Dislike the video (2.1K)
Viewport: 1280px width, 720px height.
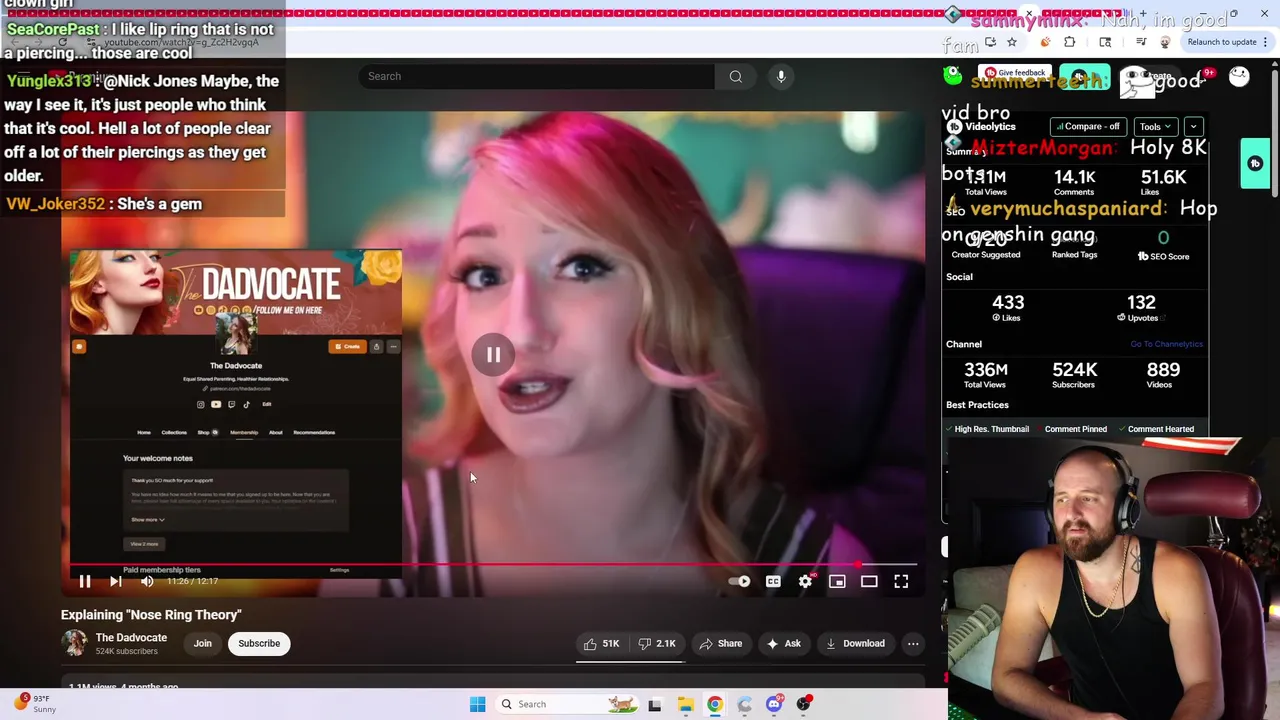(657, 644)
